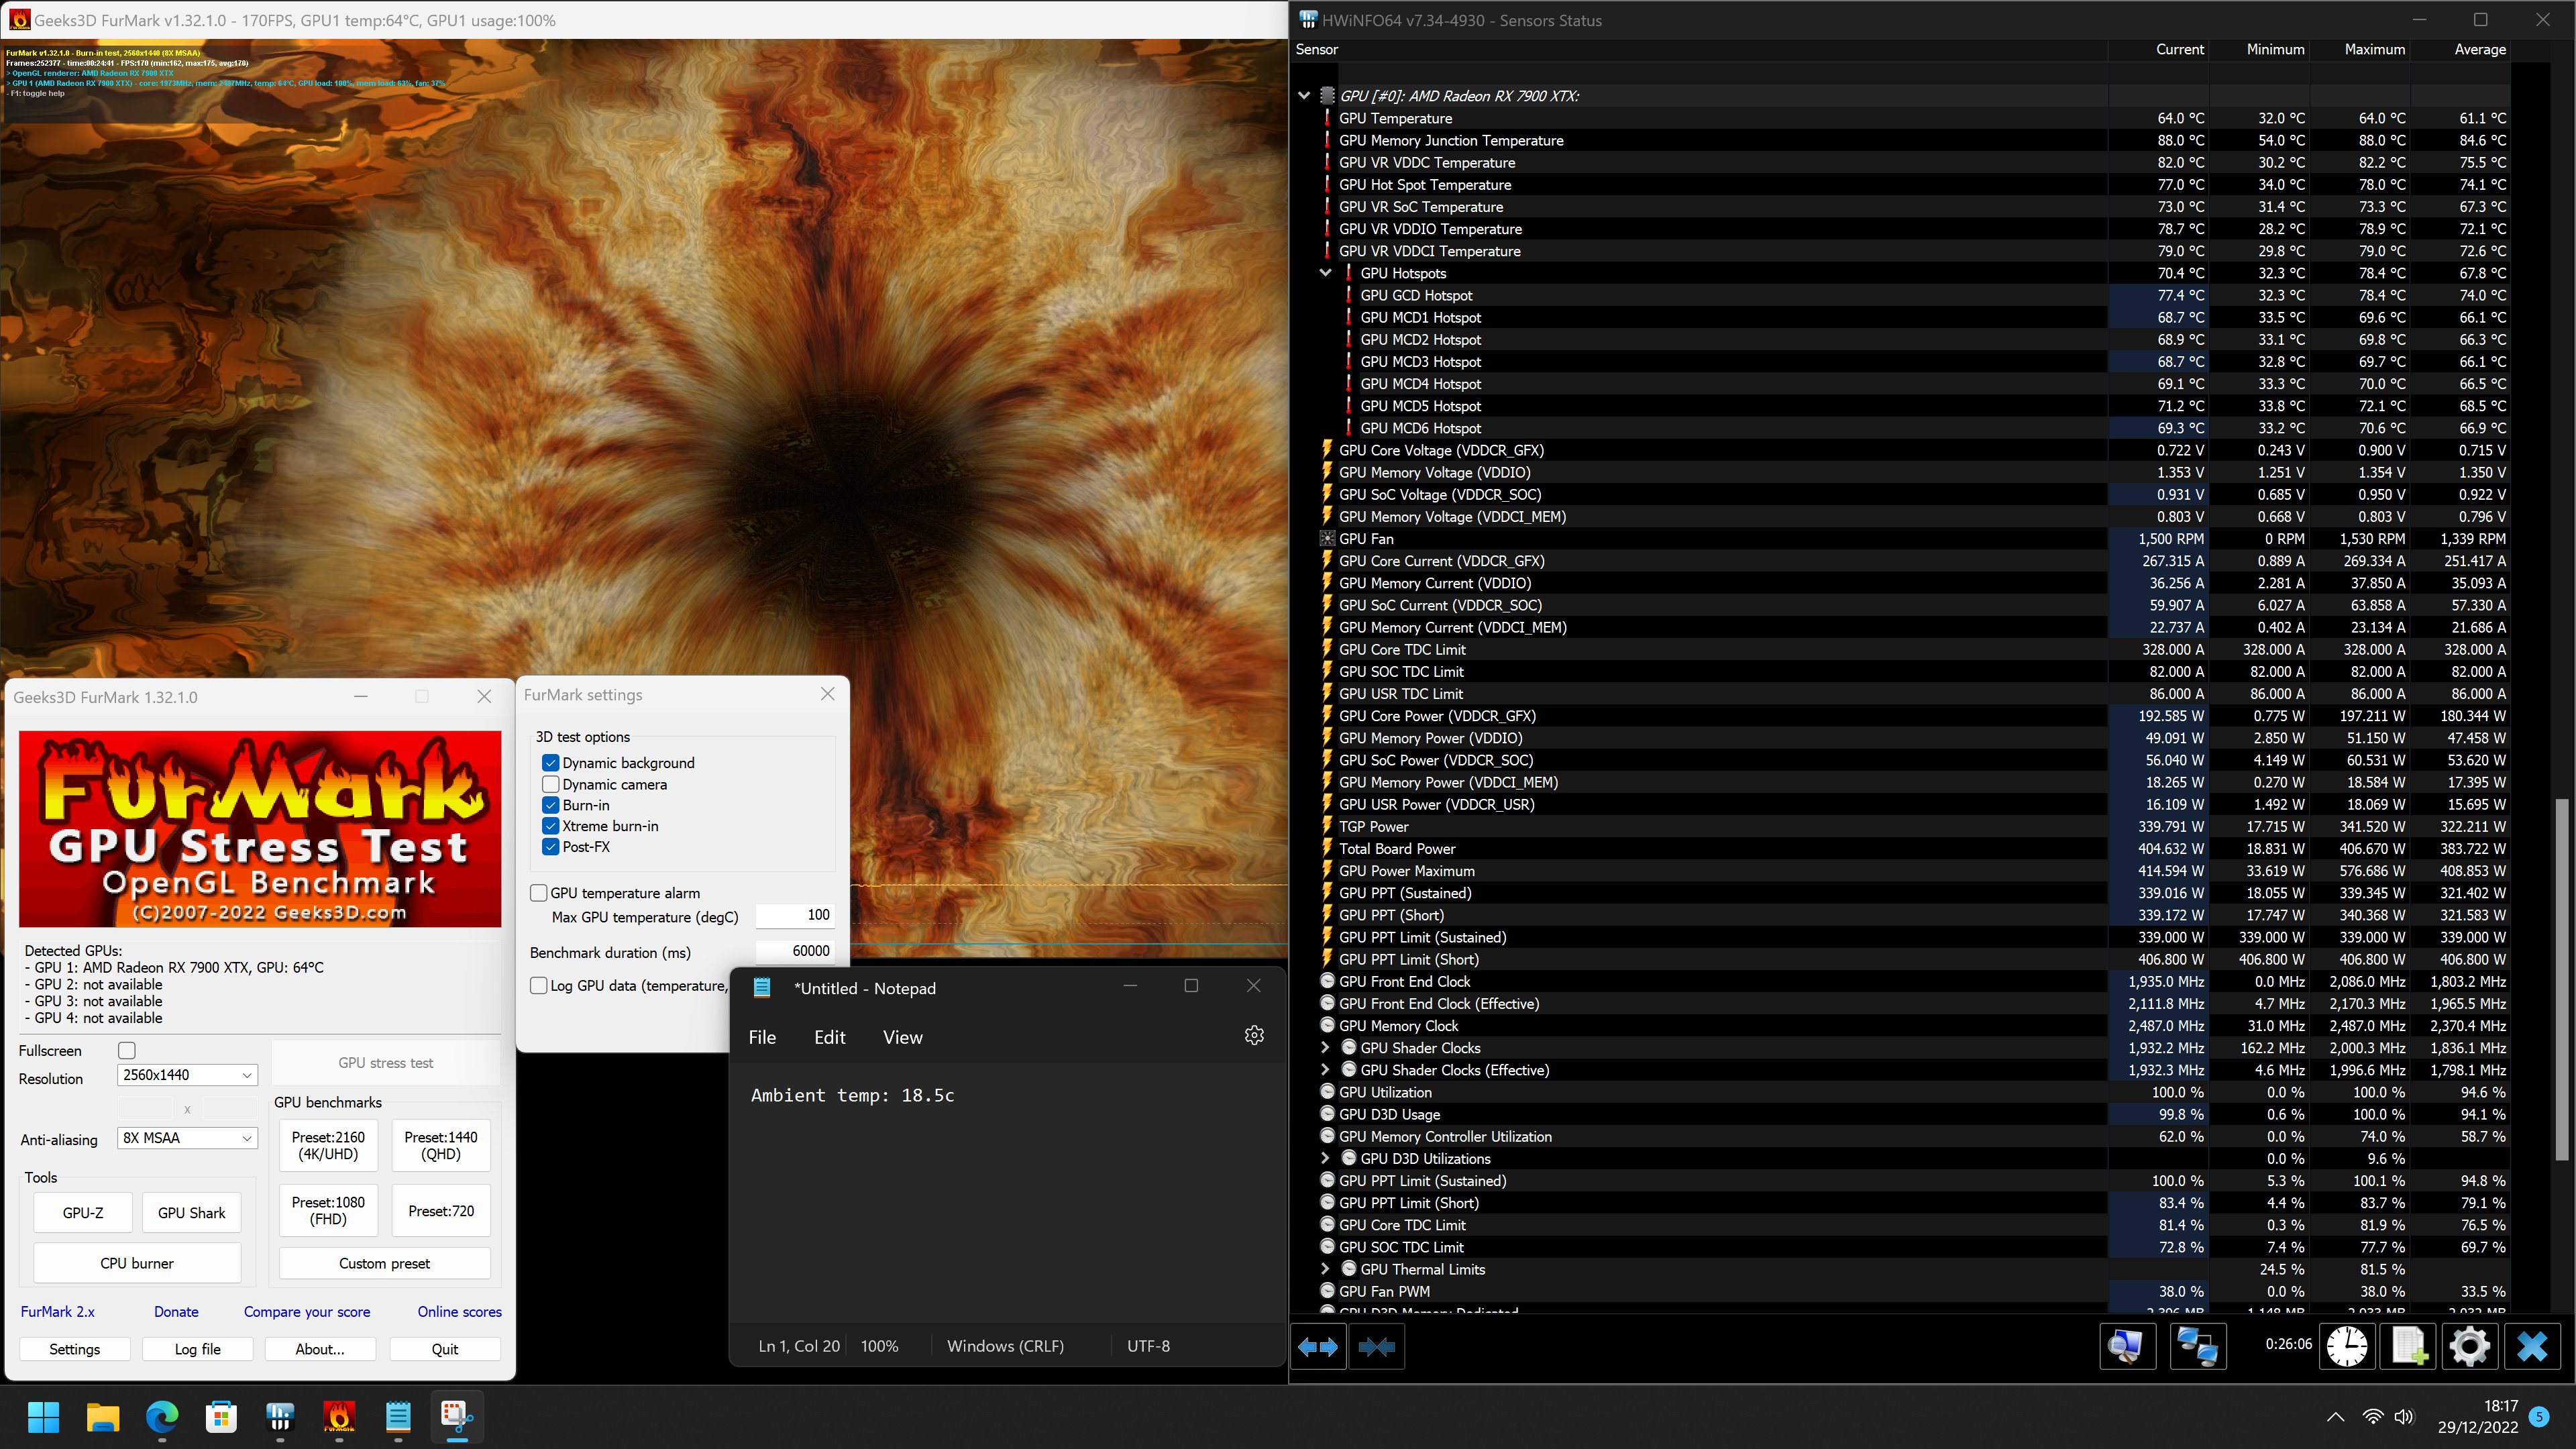
Task: Click the HWiNFO sensors vertical scrollbar thumb
Action: [2561, 980]
